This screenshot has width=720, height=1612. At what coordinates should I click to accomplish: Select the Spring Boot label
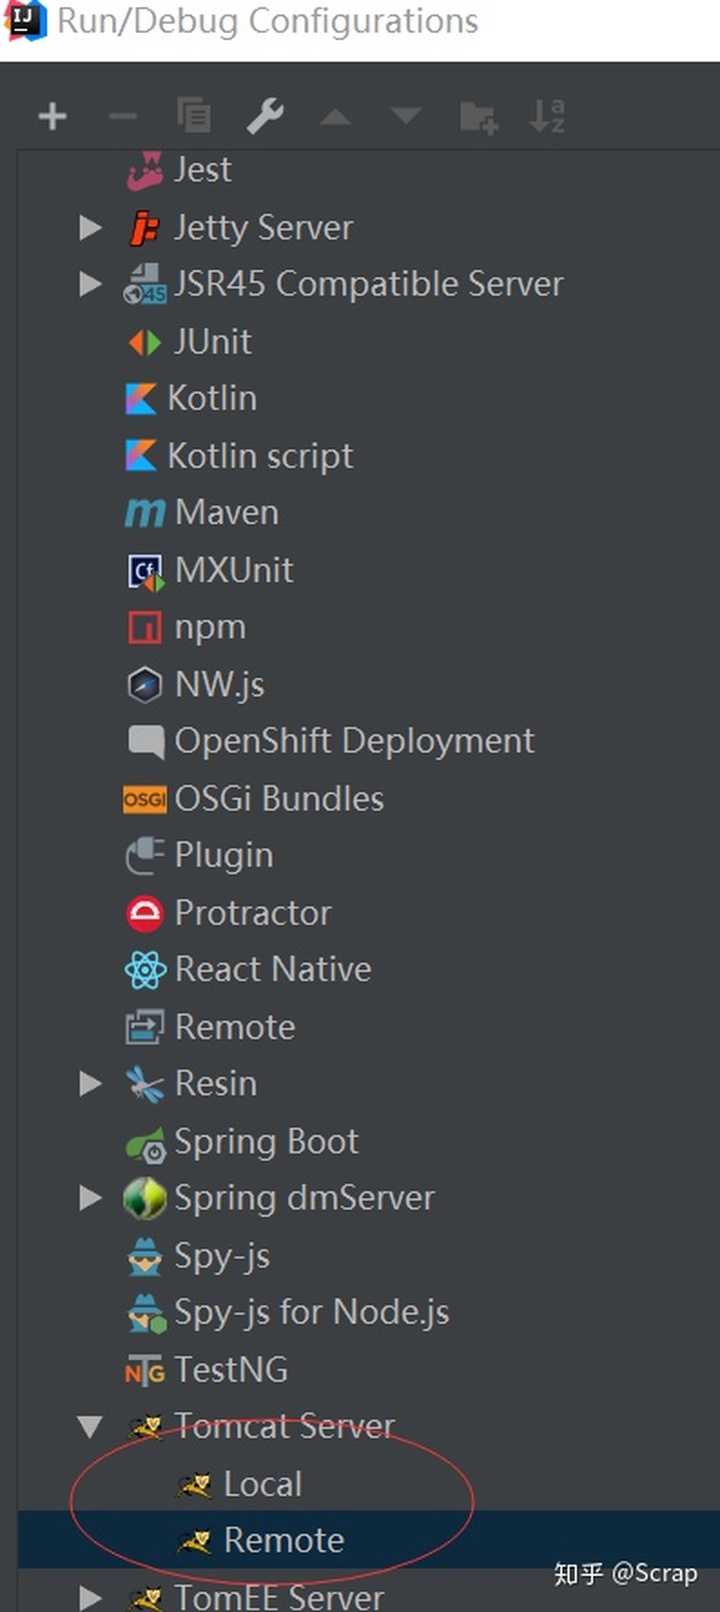click(266, 1142)
